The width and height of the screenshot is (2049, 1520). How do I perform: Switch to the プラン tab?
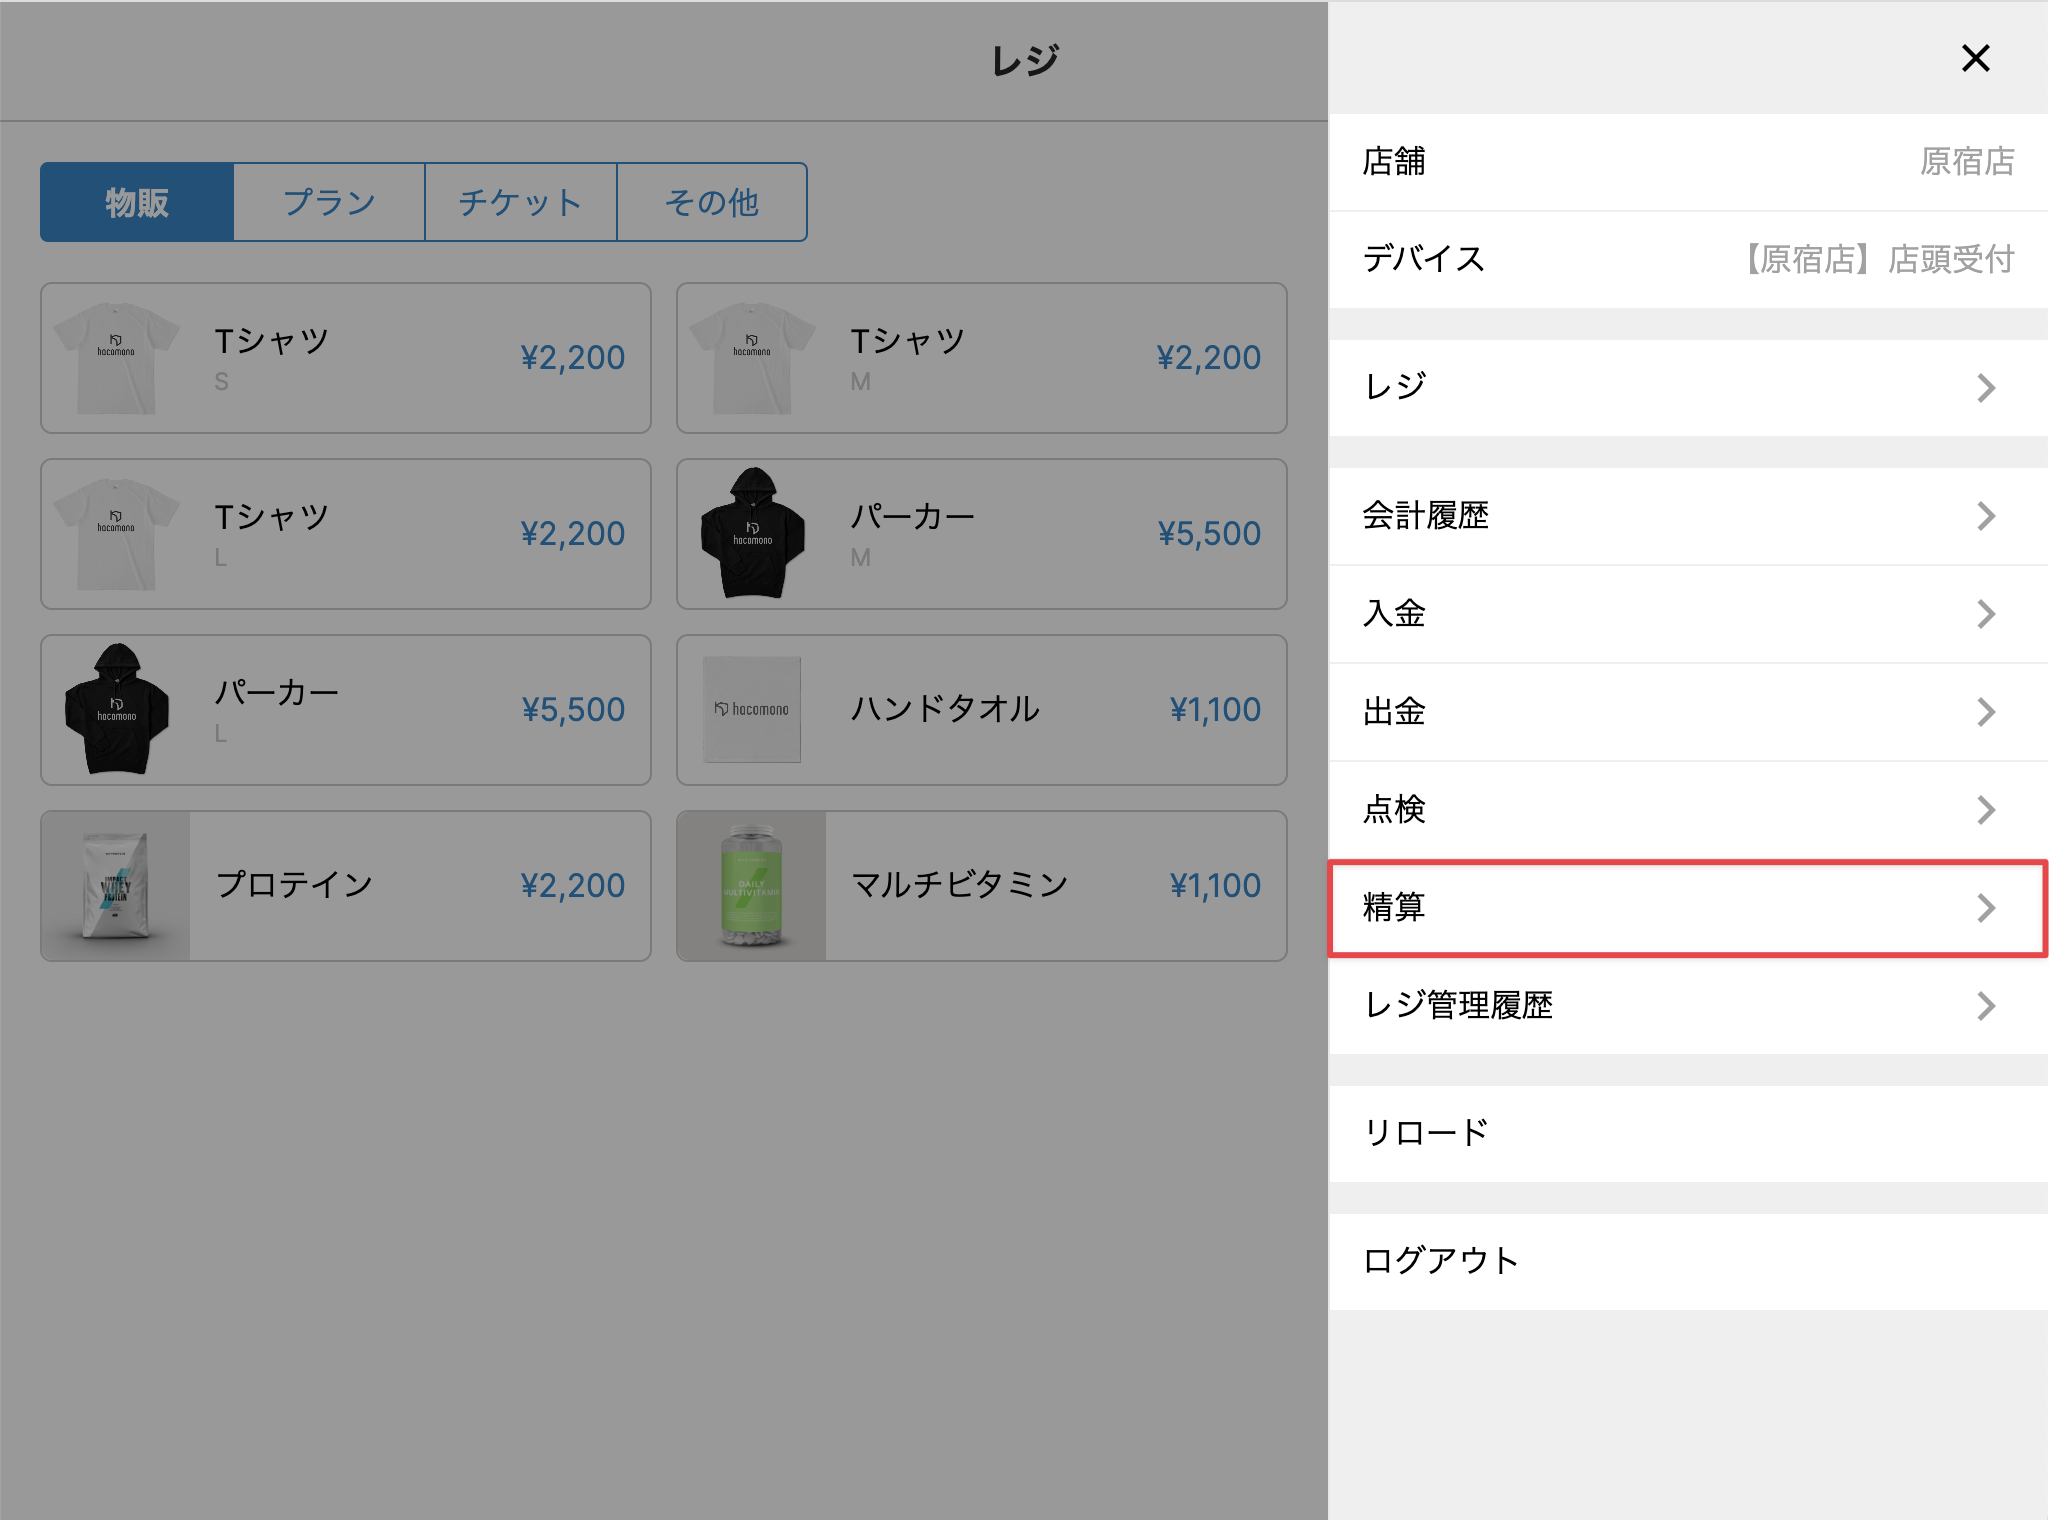coord(329,202)
